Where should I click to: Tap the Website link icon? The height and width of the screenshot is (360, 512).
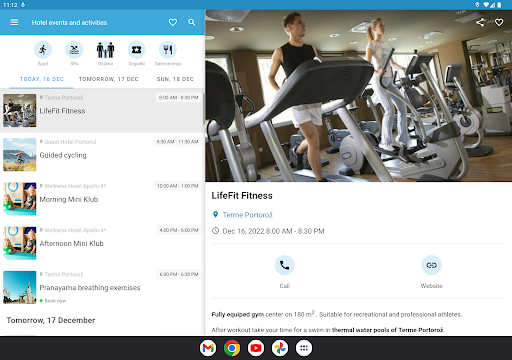(x=431, y=265)
